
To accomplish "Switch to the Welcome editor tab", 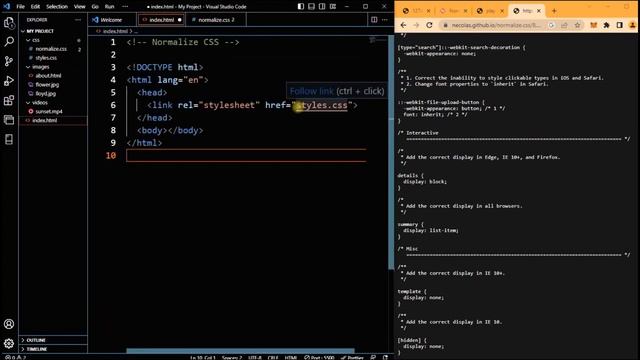I will tap(111, 20).
